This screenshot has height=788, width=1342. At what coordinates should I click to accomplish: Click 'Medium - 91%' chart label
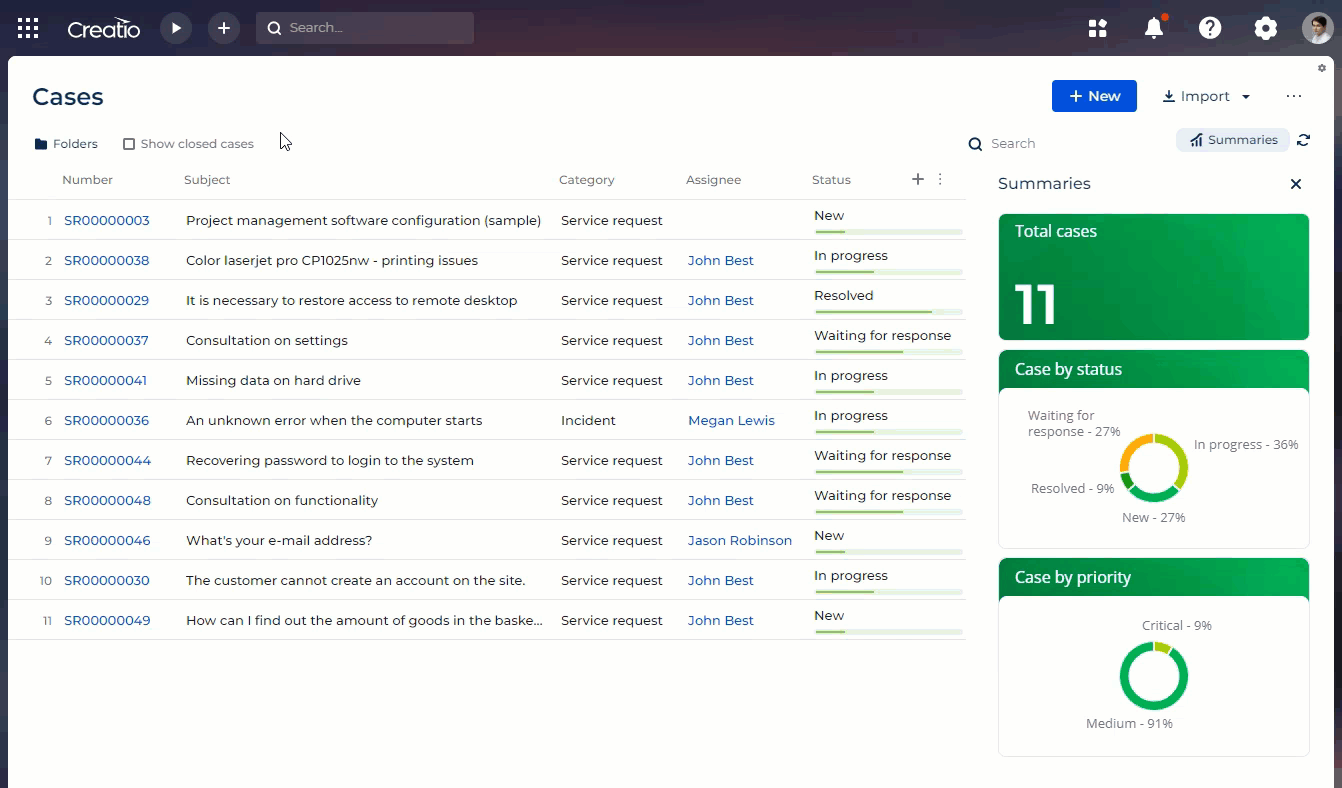[x=1129, y=724]
